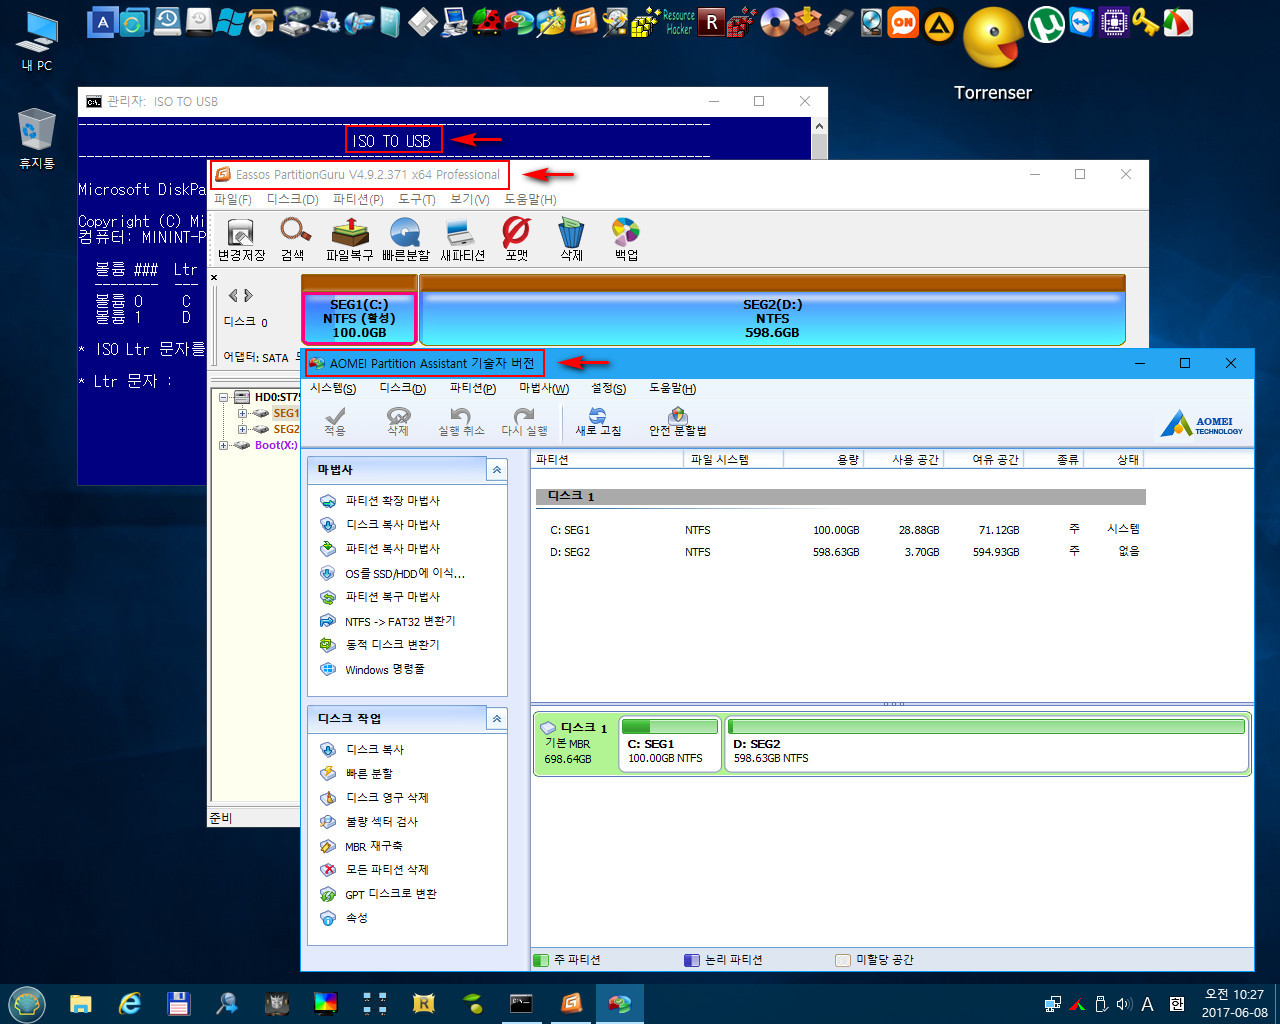This screenshot has height=1024, width=1280.
Task: Open 도움말(H) menu in AOMEI
Action: [673, 388]
